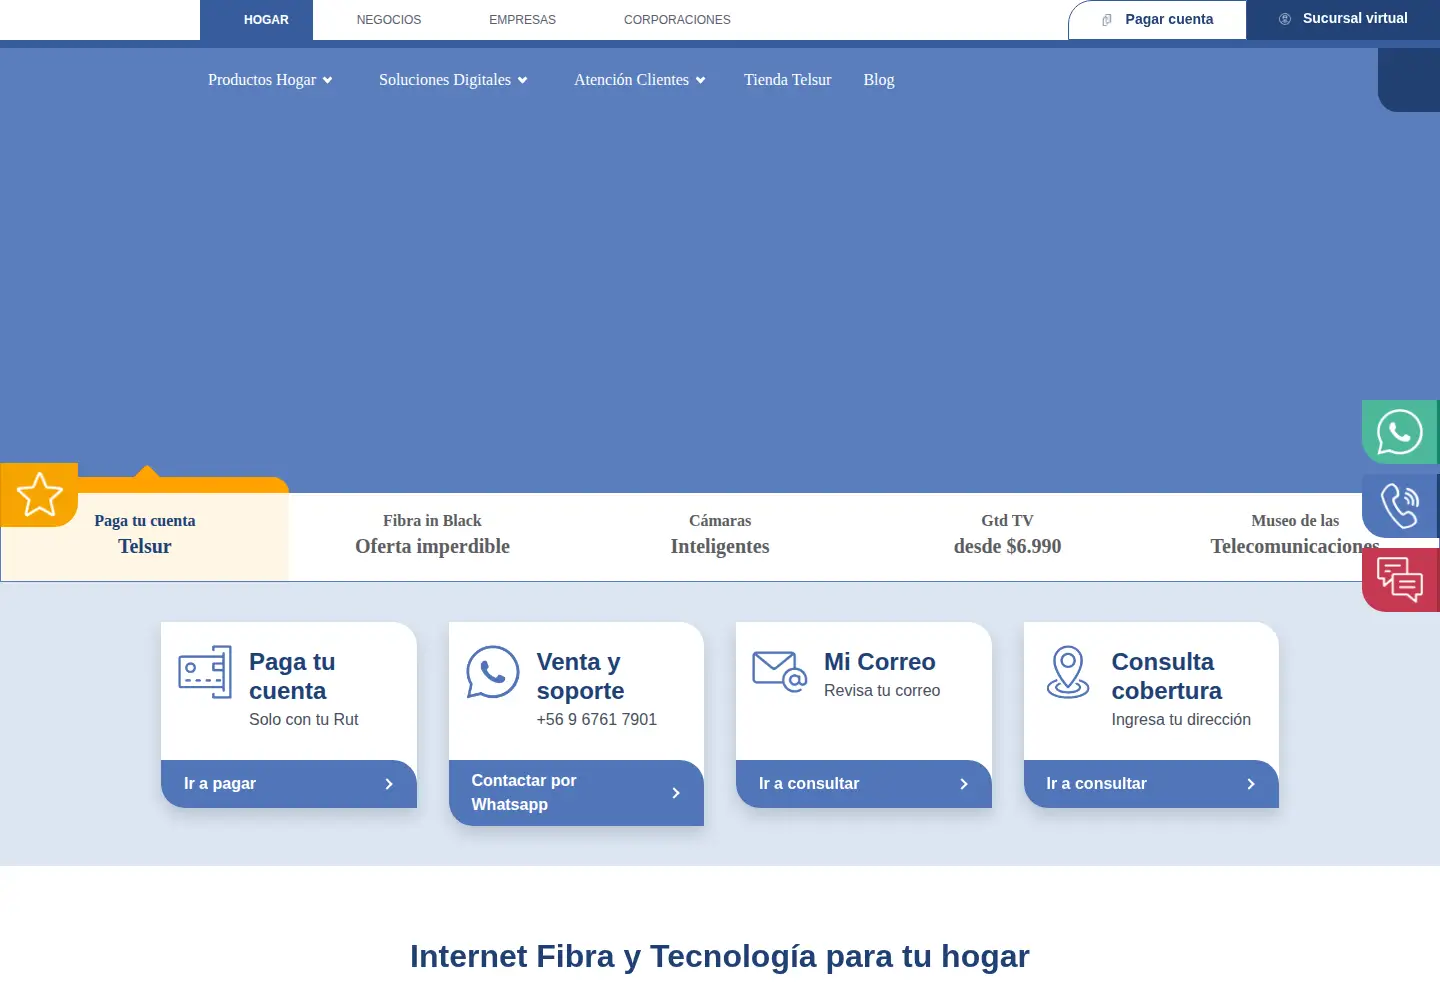This screenshot has width=1440, height=1000.
Task: Click the arrow on Consulta cobertura's button
Action: point(1251,784)
